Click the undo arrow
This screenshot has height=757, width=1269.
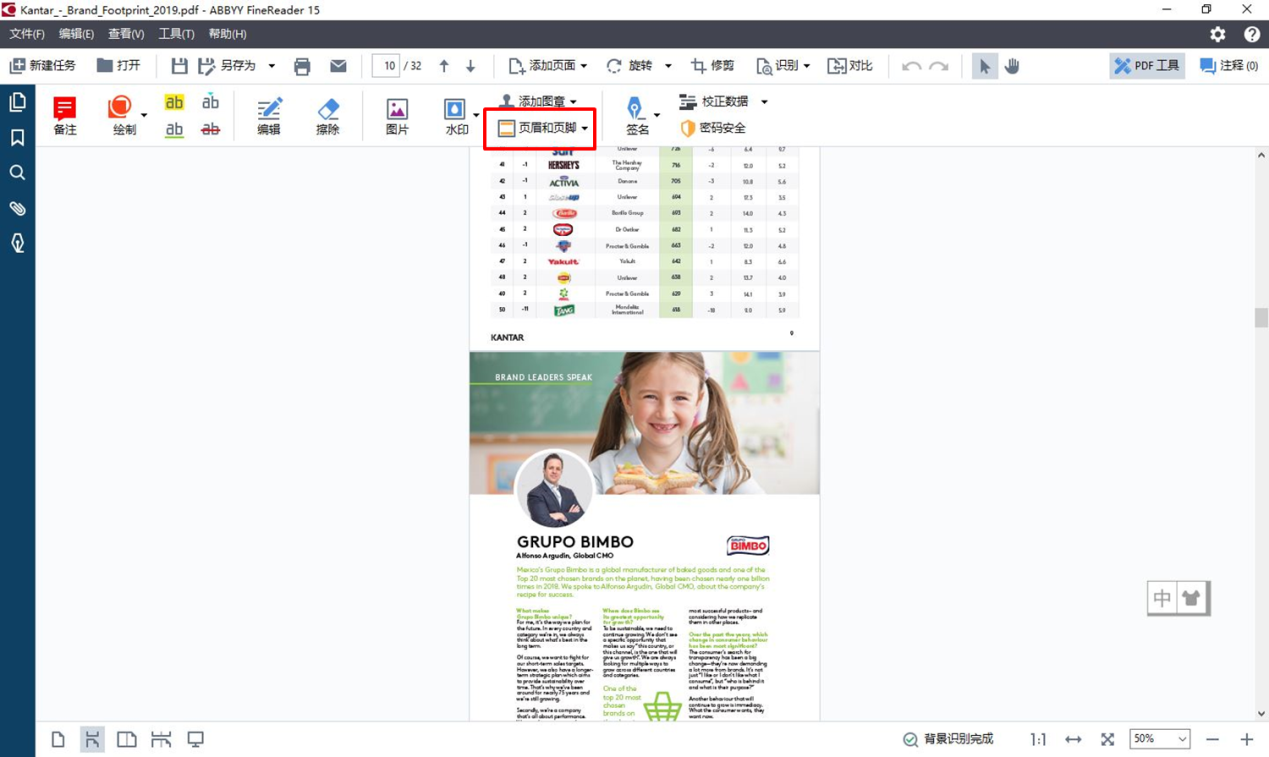coord(911,66)
